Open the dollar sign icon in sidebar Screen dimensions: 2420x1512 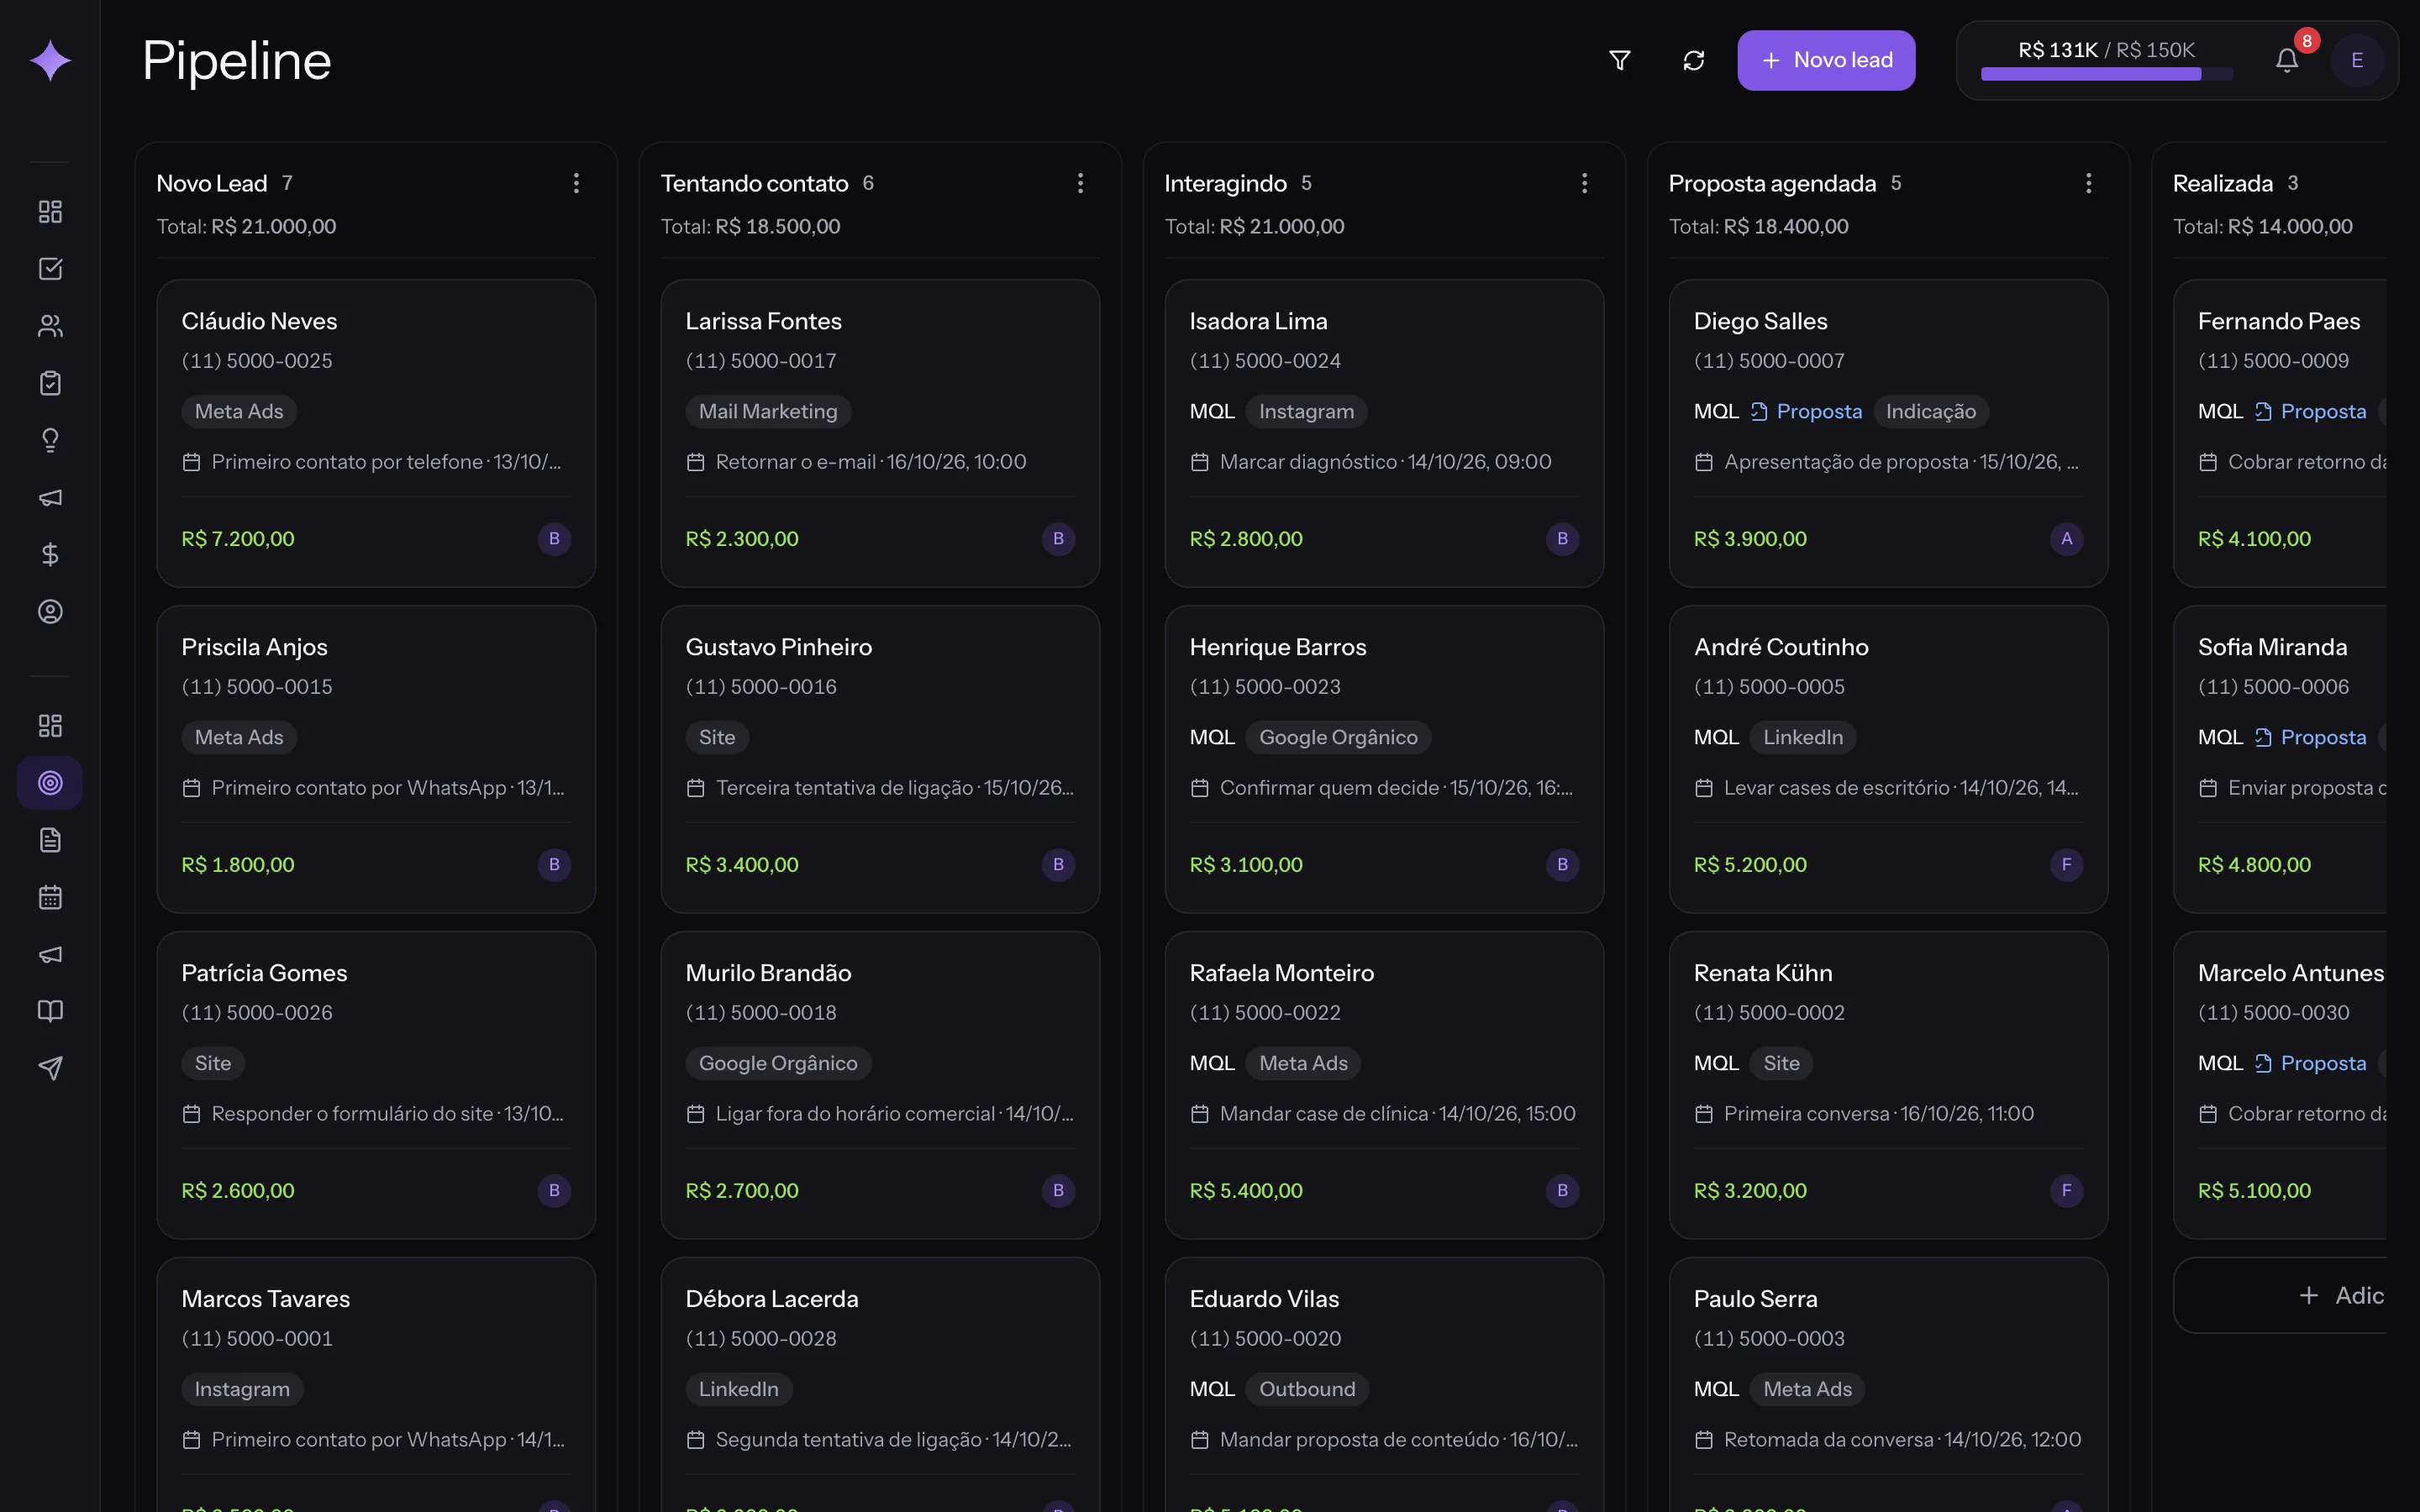click(50, 554)
